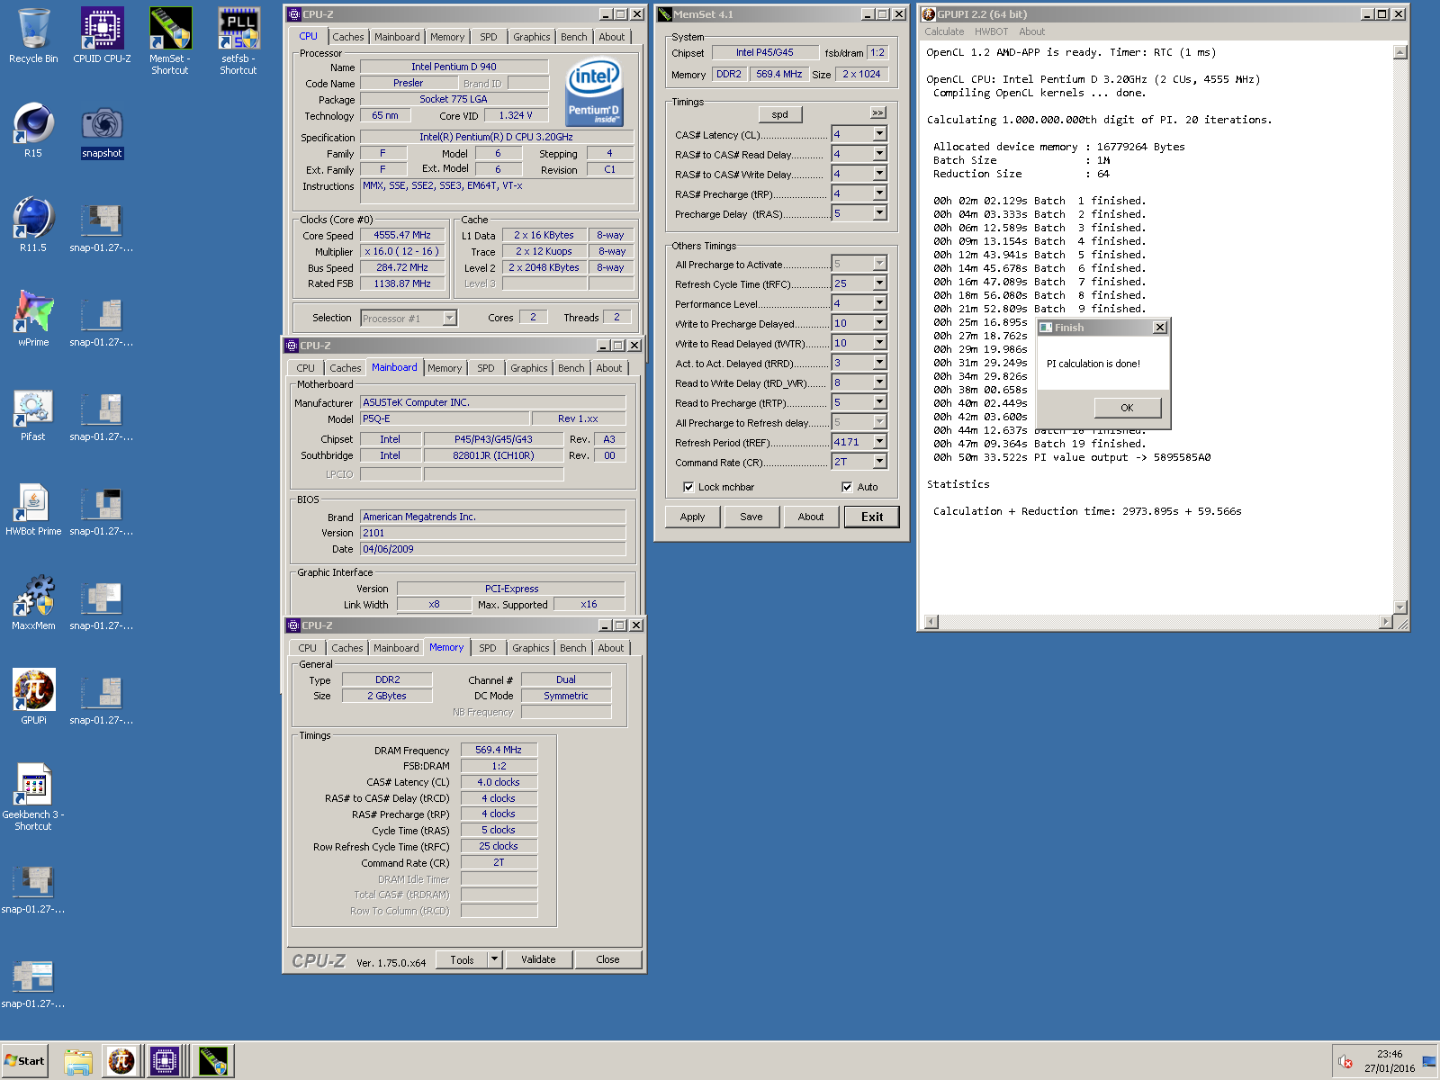Image resolution: width=1440 pixels, height=1080 pixels.
Task: Click the Save button in MemSet
Action: click(751, 517)
